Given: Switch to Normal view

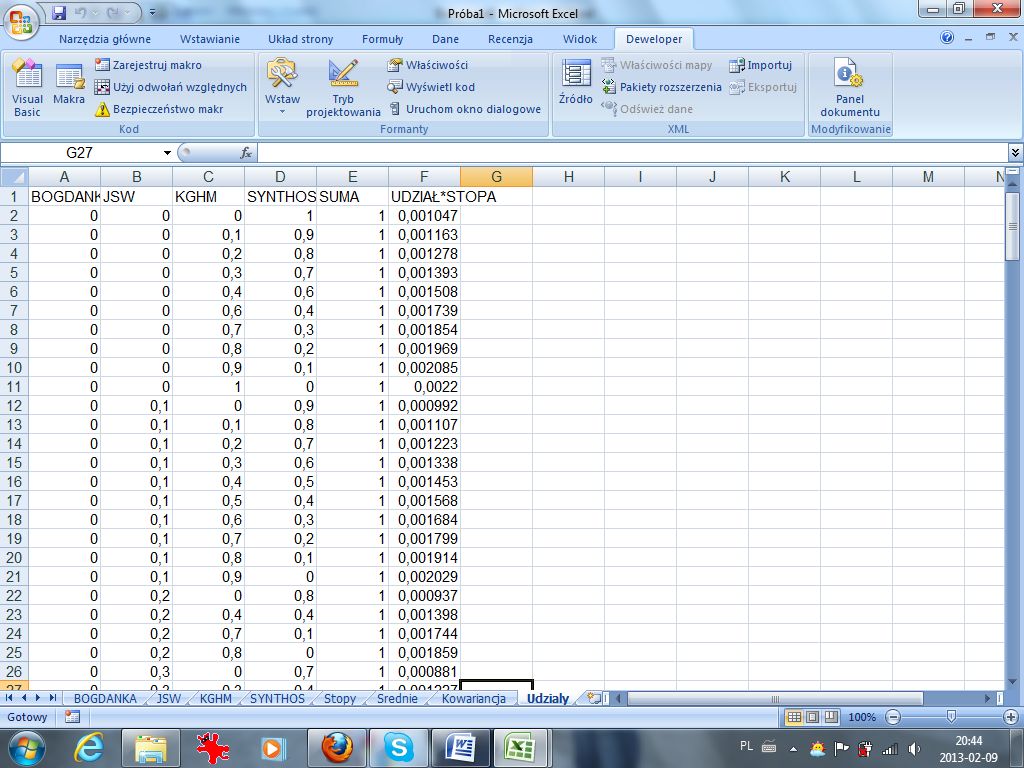Looking at the screenshot, I should point(793,717).
